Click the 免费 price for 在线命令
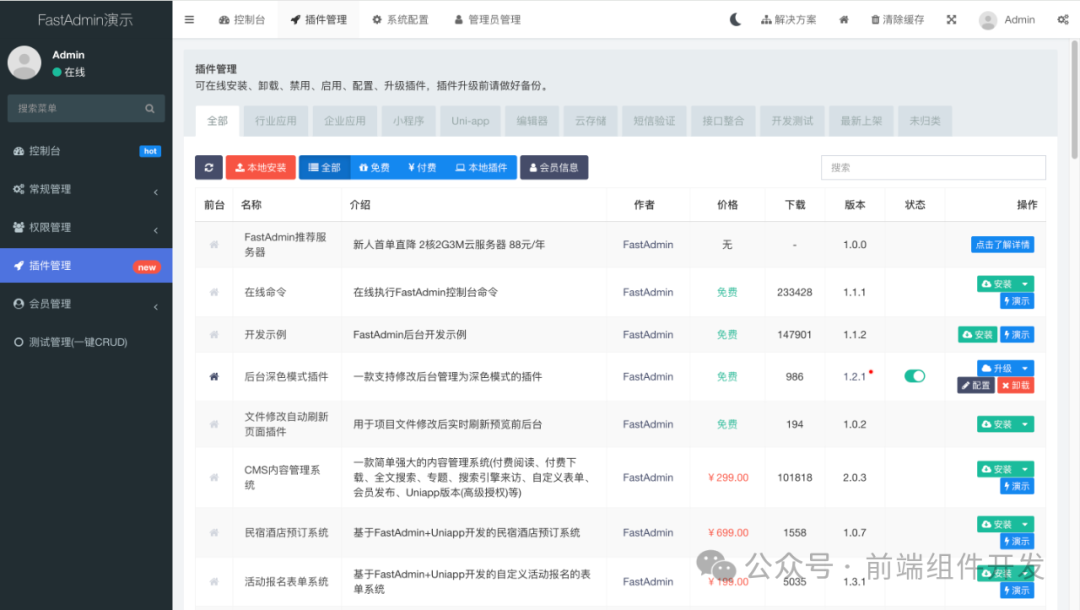This screenshot has width=1080, height=610. (x=727, y=293)
